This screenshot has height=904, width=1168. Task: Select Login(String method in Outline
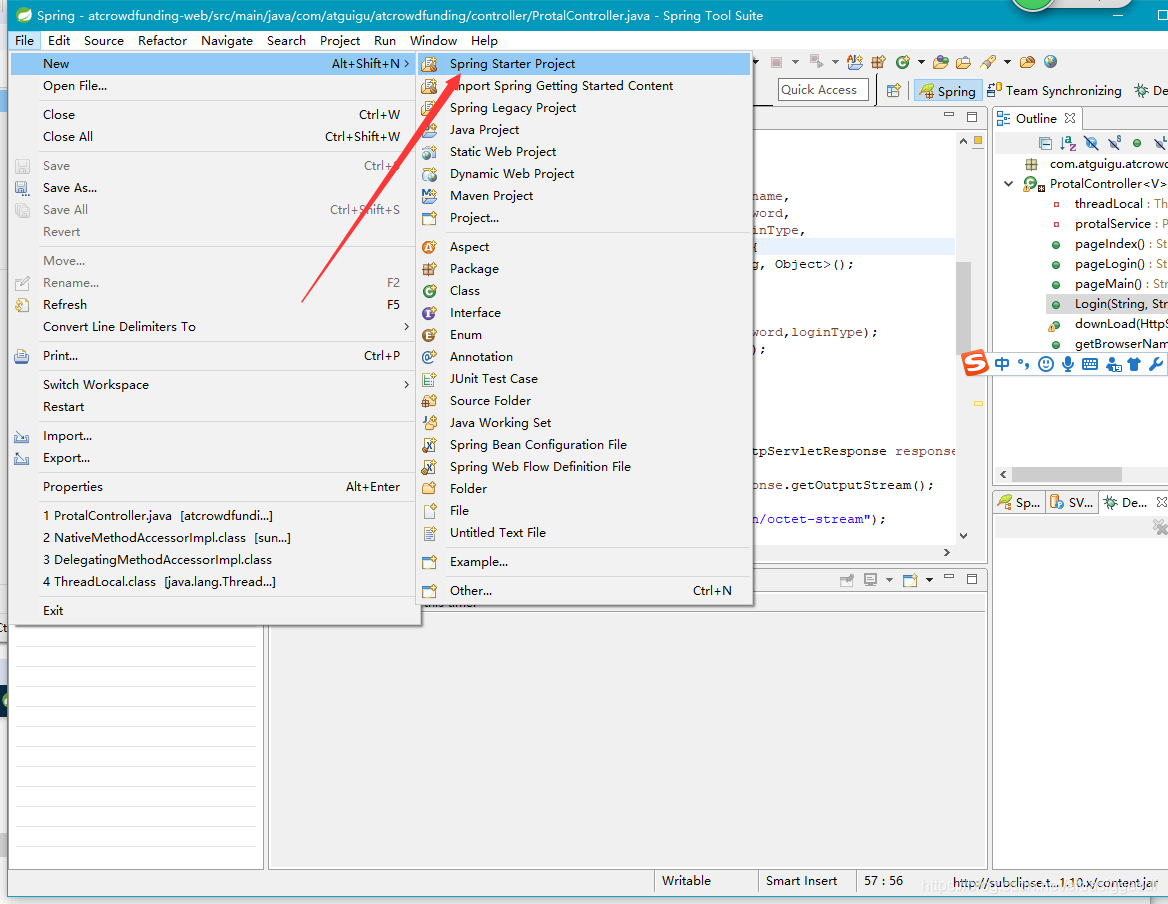(1107, 304)
